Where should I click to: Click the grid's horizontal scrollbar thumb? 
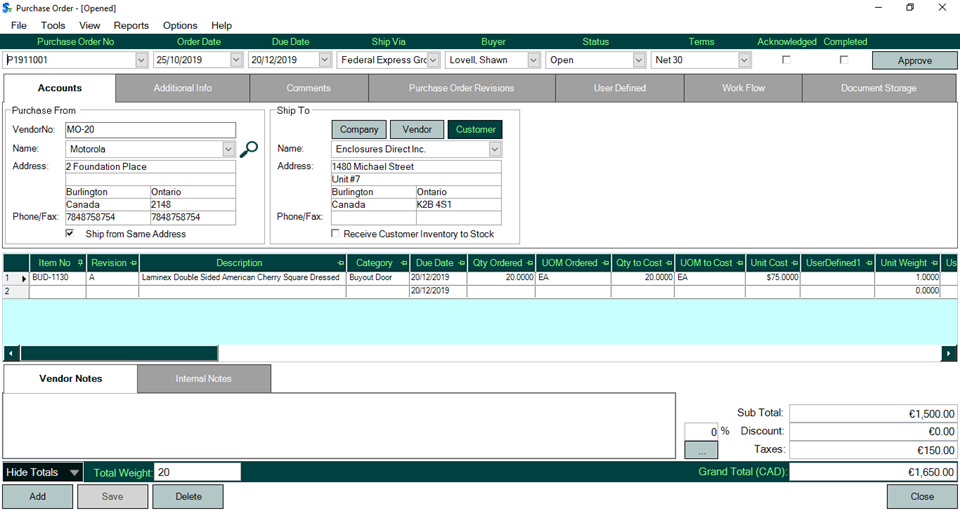pos(118,353)
